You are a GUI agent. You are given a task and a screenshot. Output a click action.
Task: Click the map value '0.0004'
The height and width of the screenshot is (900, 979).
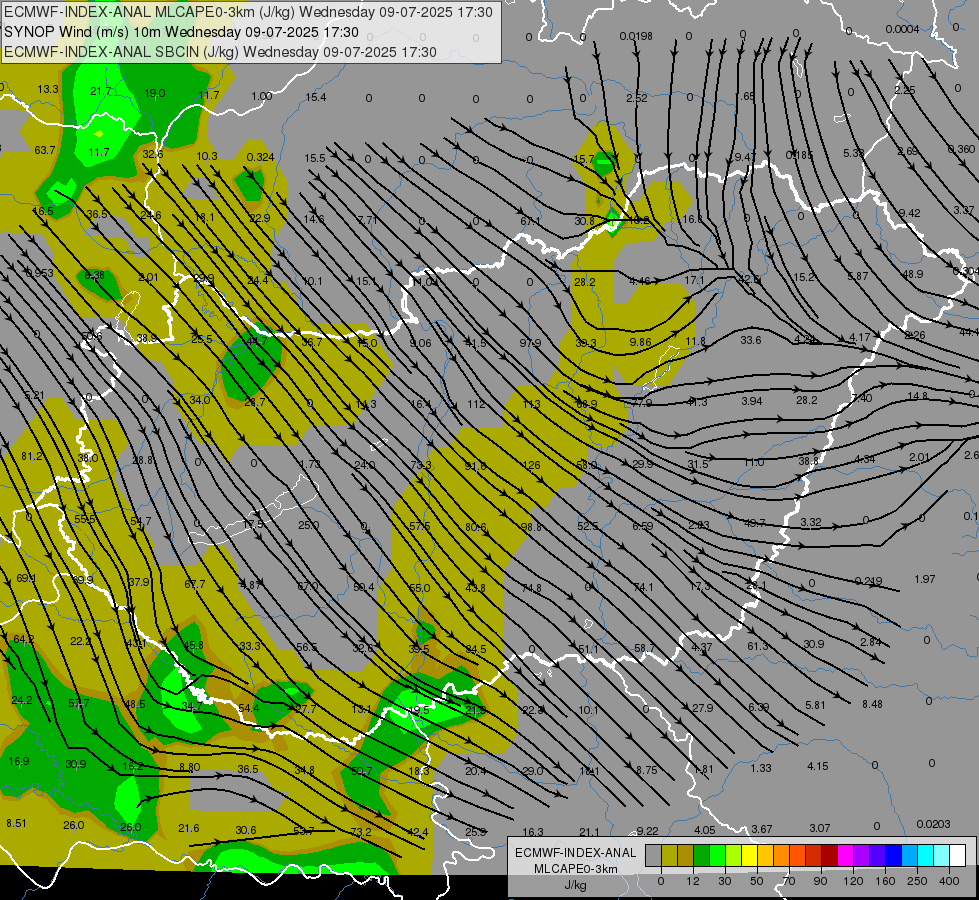(x=902, y=29)
